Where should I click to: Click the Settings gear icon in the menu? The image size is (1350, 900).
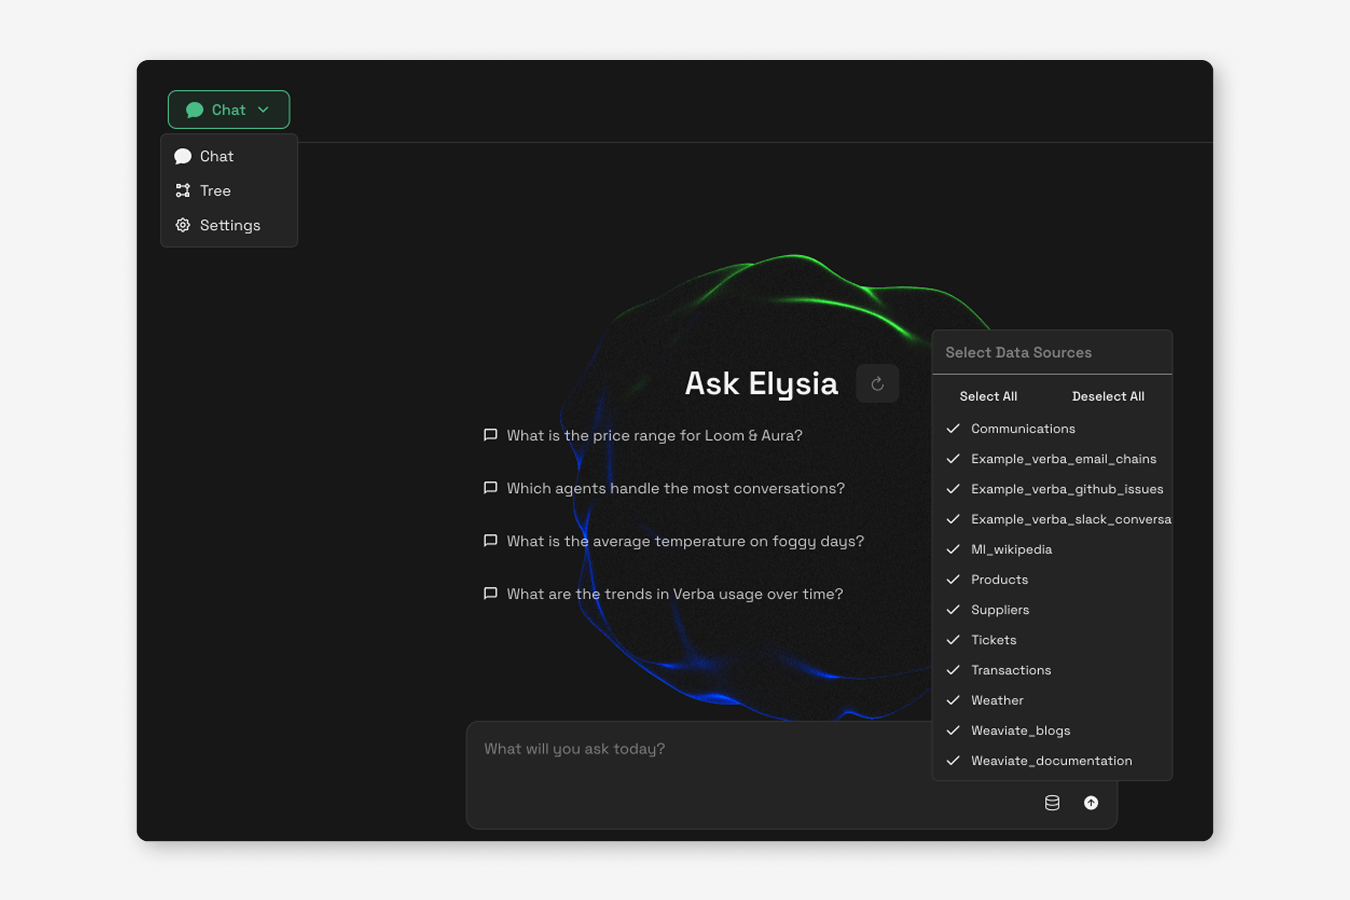coord(182,225)
